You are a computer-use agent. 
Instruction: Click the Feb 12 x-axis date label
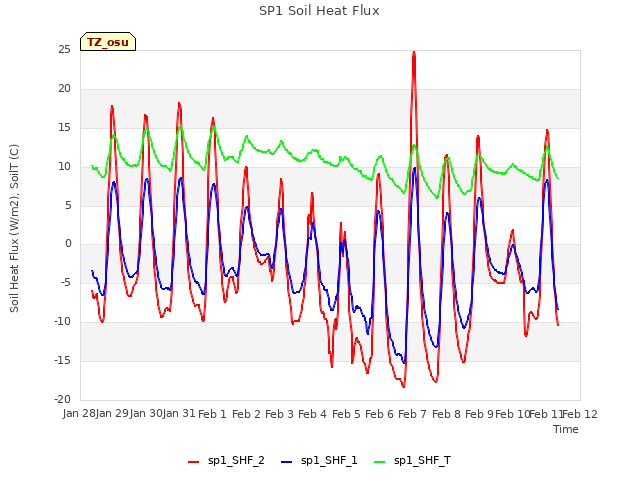[x=580, y=414]
